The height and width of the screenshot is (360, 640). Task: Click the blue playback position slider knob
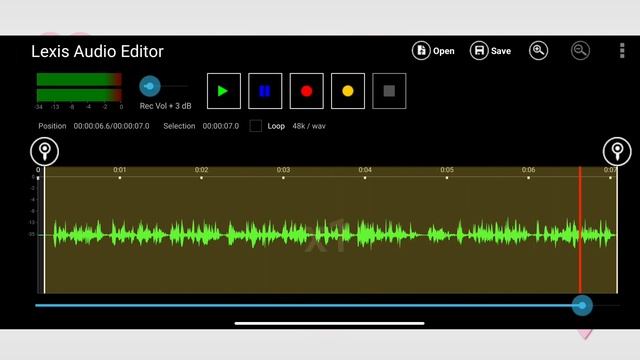pyautogui.click(x=582, y=305)
